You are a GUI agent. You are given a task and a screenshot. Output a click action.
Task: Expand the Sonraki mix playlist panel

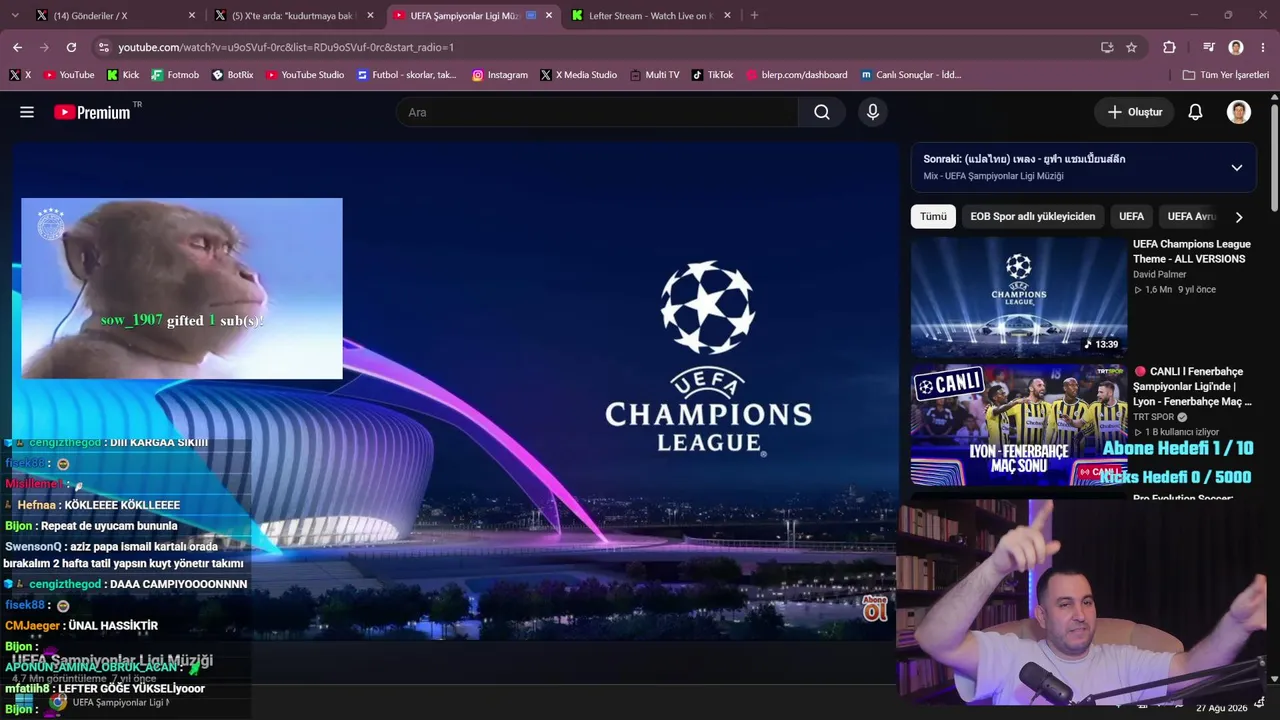(x=1237, y=167)
